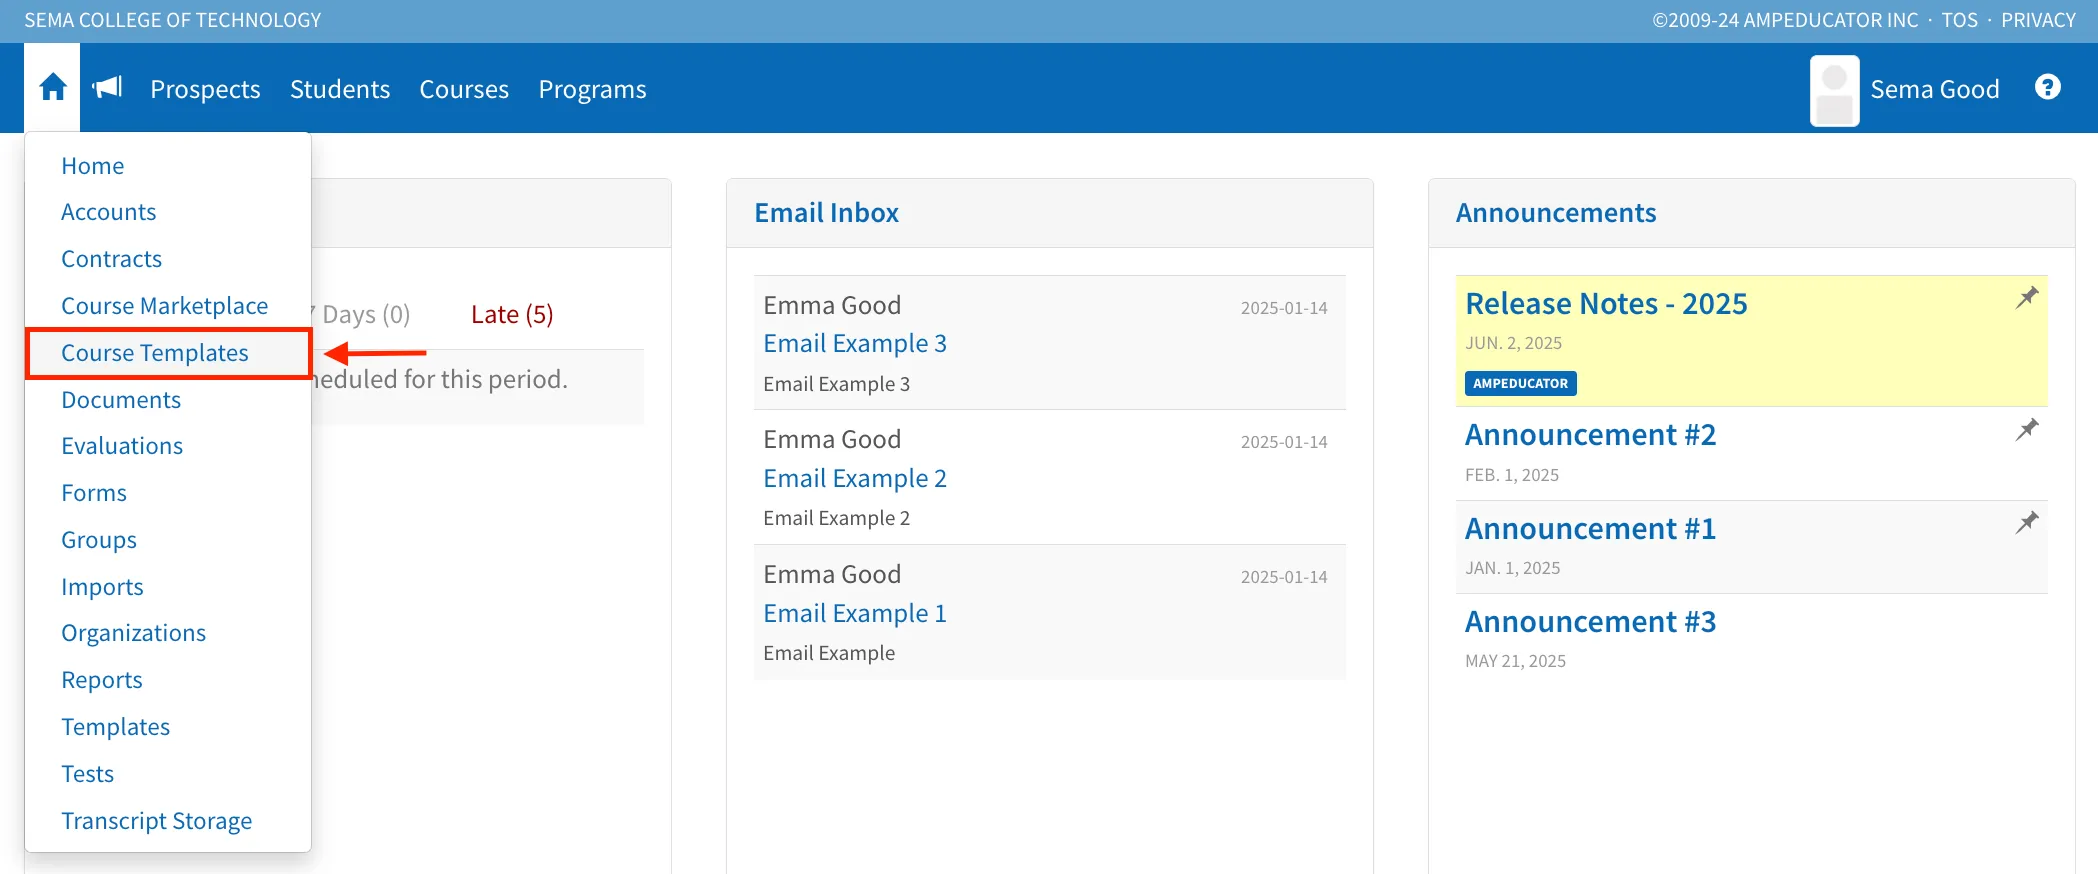Select Home in the dropdown menu

click(x=93, y=166)
